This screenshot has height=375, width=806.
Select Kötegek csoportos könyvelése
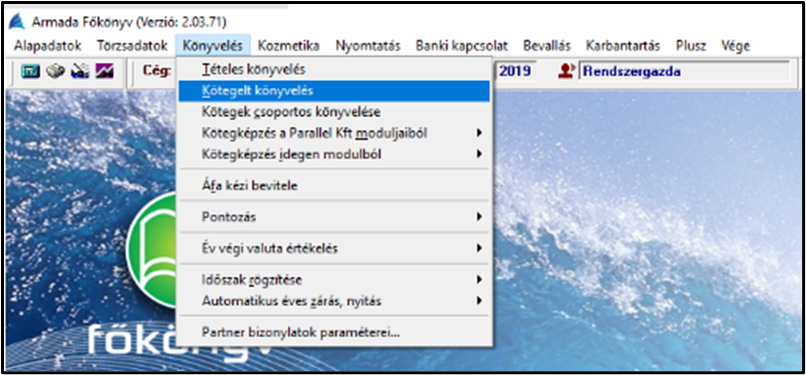[x=334, y=111]
